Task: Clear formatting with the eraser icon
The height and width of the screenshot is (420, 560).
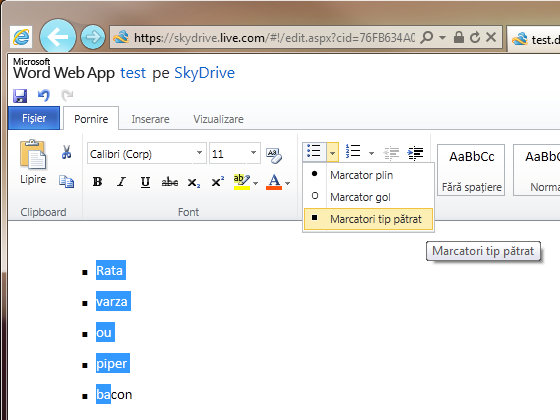Action: pos(274,155)
